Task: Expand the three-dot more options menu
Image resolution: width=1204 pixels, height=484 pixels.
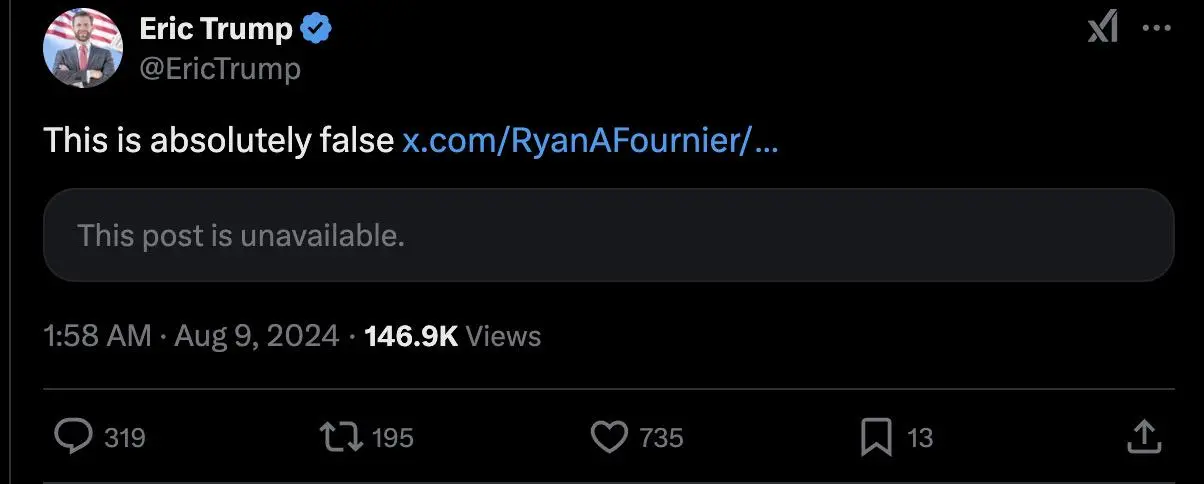Action: (x=1156, y=30)
